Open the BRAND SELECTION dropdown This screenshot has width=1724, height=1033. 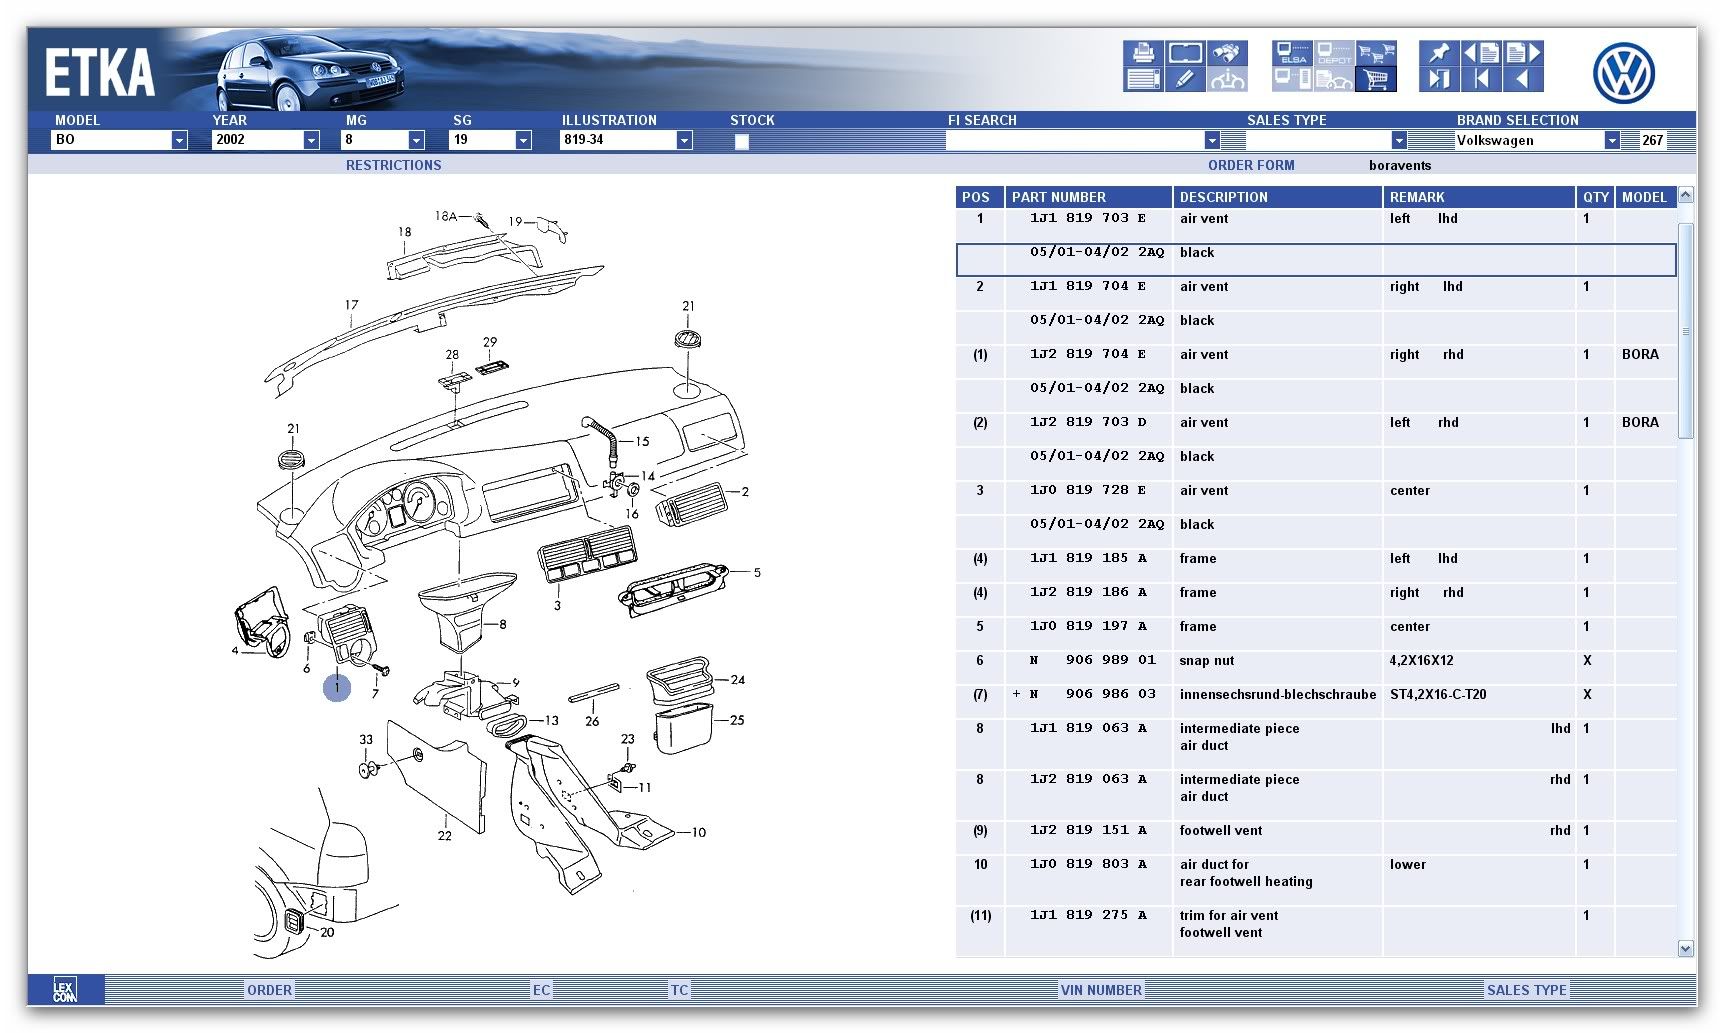(1612, 140)
